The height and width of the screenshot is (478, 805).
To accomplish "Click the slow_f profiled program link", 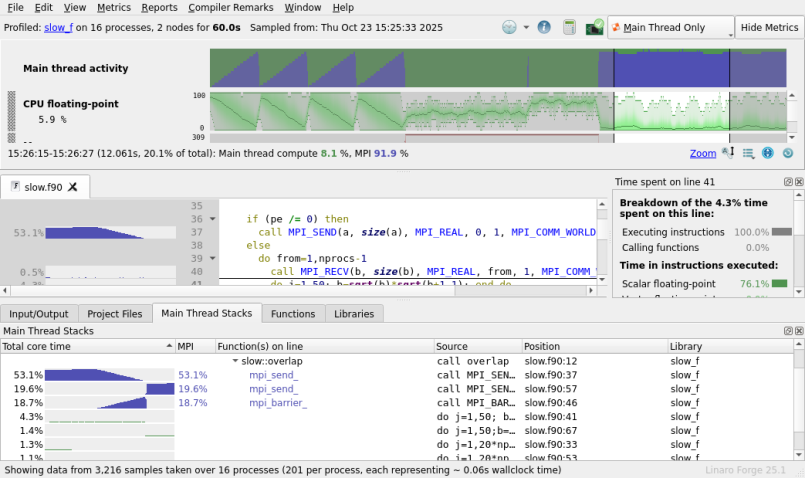I will tap(57, 27).
